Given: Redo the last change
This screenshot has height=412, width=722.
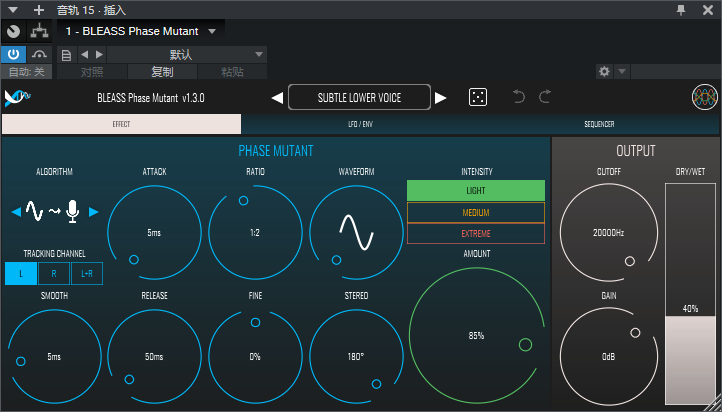Looking at the screenshot, I should coord(545,97).
